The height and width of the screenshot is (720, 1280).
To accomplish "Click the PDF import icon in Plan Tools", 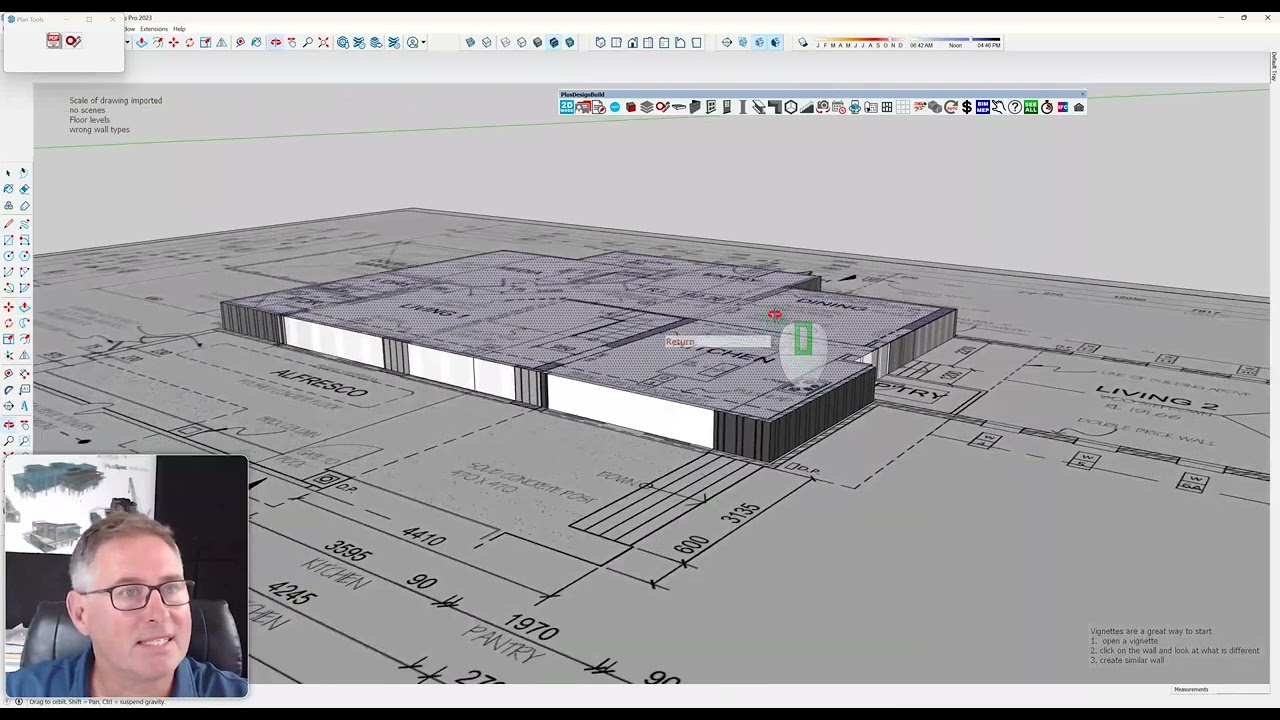I will (x=54, y=41).
